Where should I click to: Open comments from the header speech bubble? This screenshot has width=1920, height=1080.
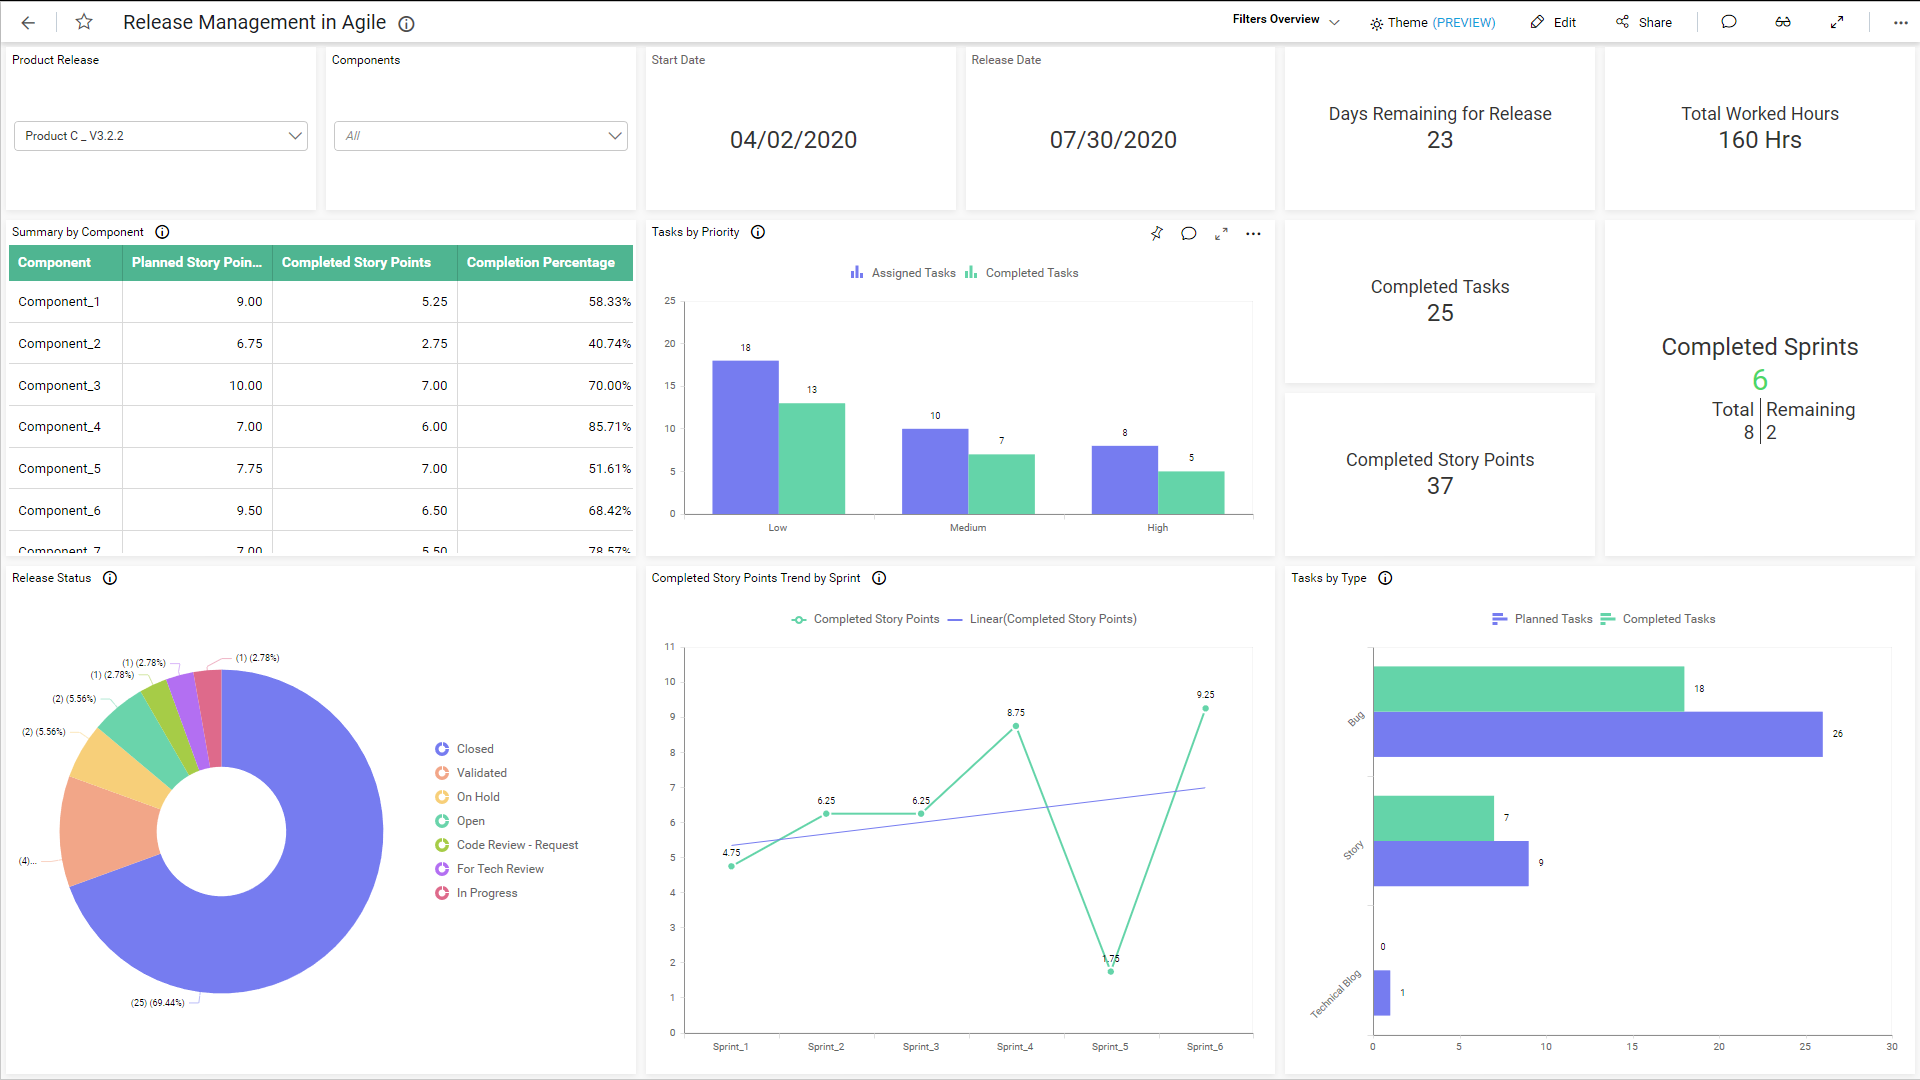(x=1730, y=21)
